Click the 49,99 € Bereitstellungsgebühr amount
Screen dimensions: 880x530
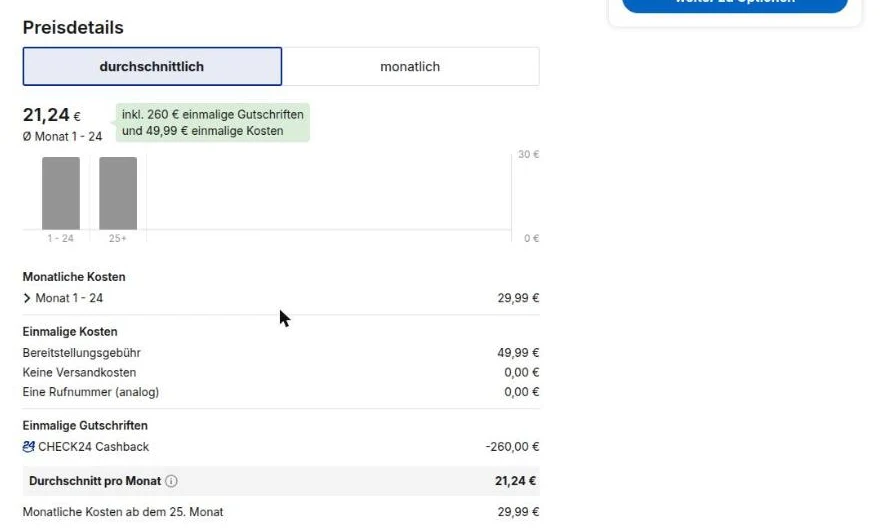coord(518,353)
